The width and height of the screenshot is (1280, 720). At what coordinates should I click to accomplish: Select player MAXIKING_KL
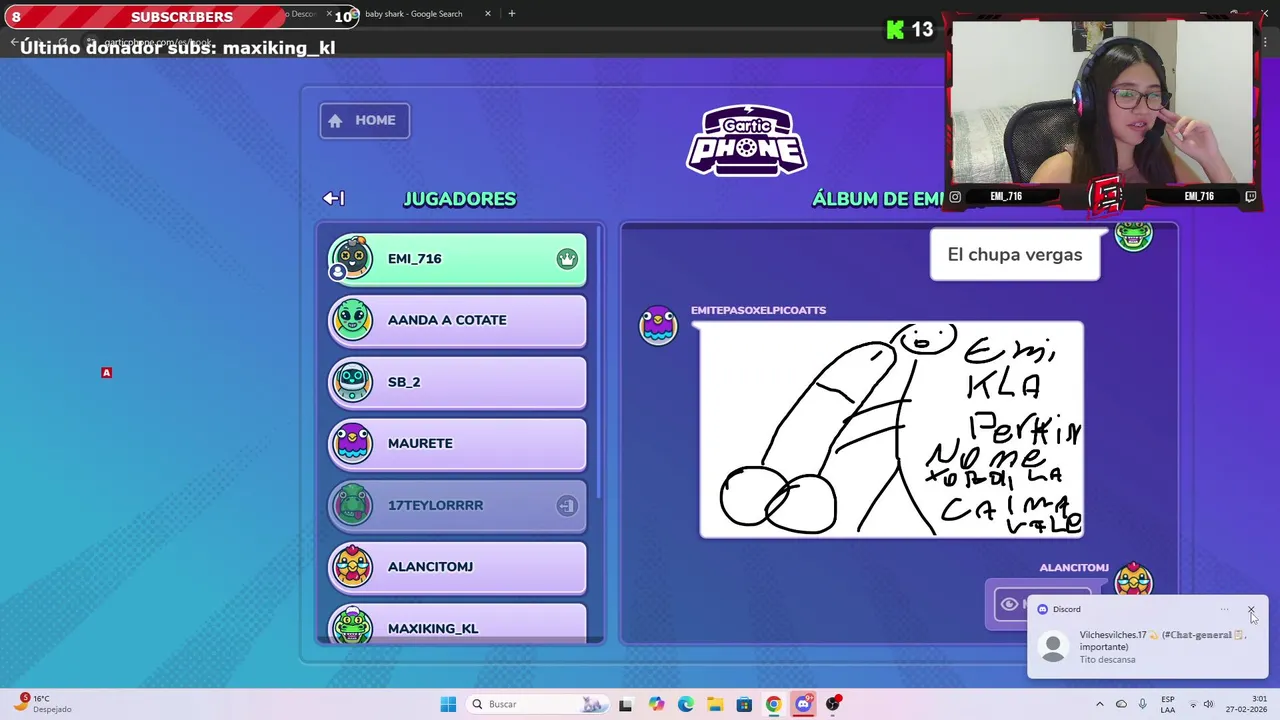click(x=457, y=623)
